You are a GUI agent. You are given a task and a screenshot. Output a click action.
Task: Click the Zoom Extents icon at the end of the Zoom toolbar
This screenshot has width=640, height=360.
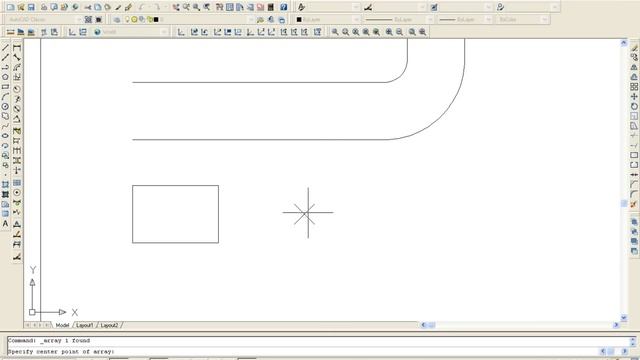coord(422,32)
